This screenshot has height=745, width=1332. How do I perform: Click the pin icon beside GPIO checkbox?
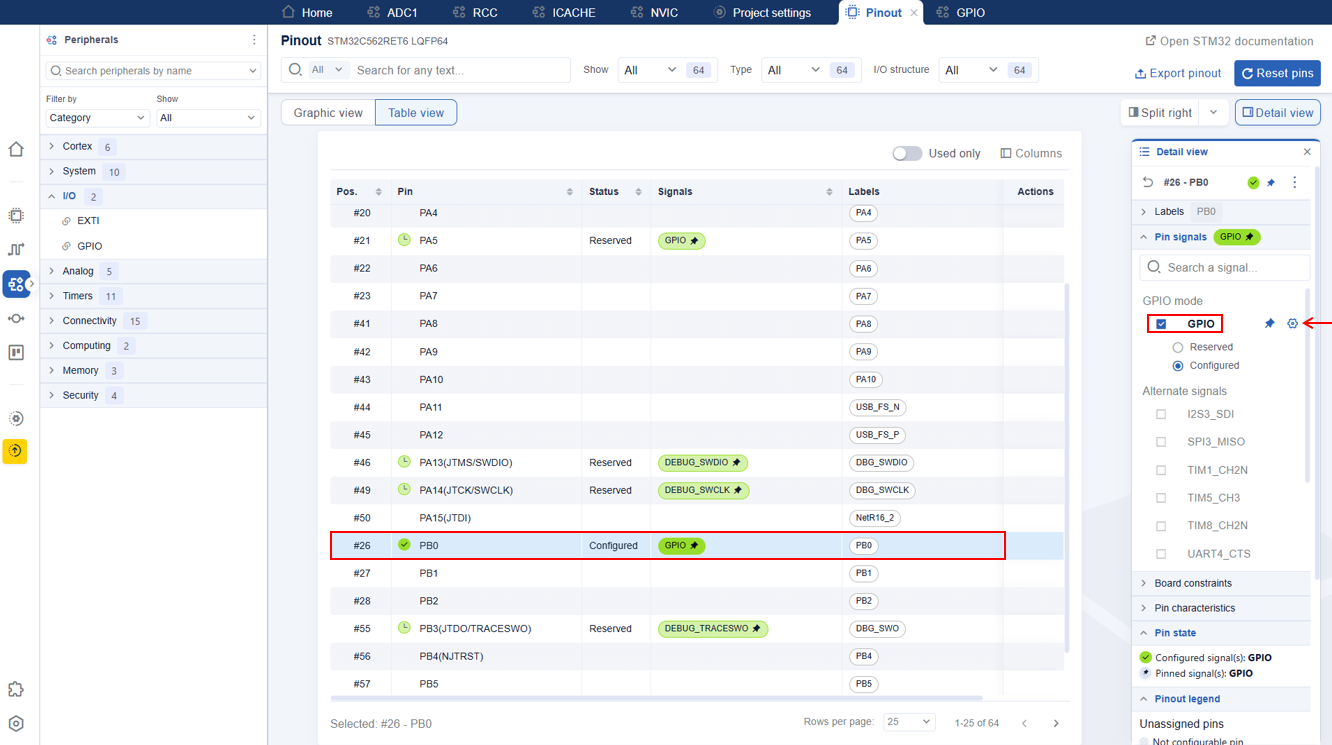(x=1269, y=324)
